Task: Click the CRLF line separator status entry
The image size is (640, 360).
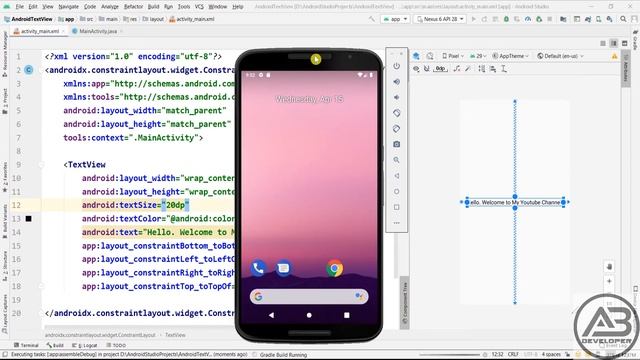Action: click(513, 355)
